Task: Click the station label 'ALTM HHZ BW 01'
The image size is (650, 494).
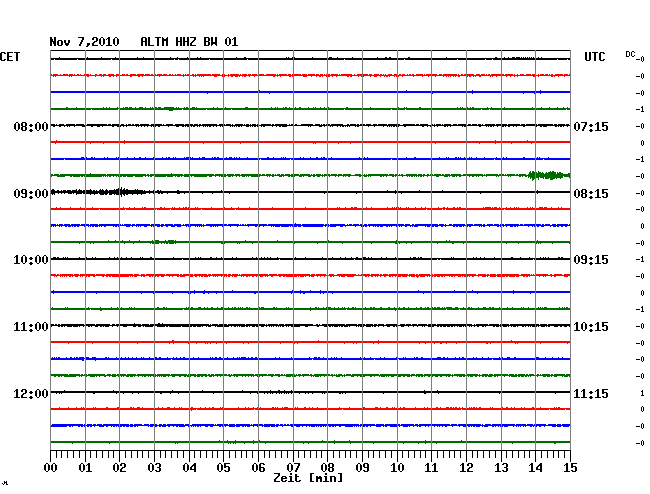Action: click(189, 42)
